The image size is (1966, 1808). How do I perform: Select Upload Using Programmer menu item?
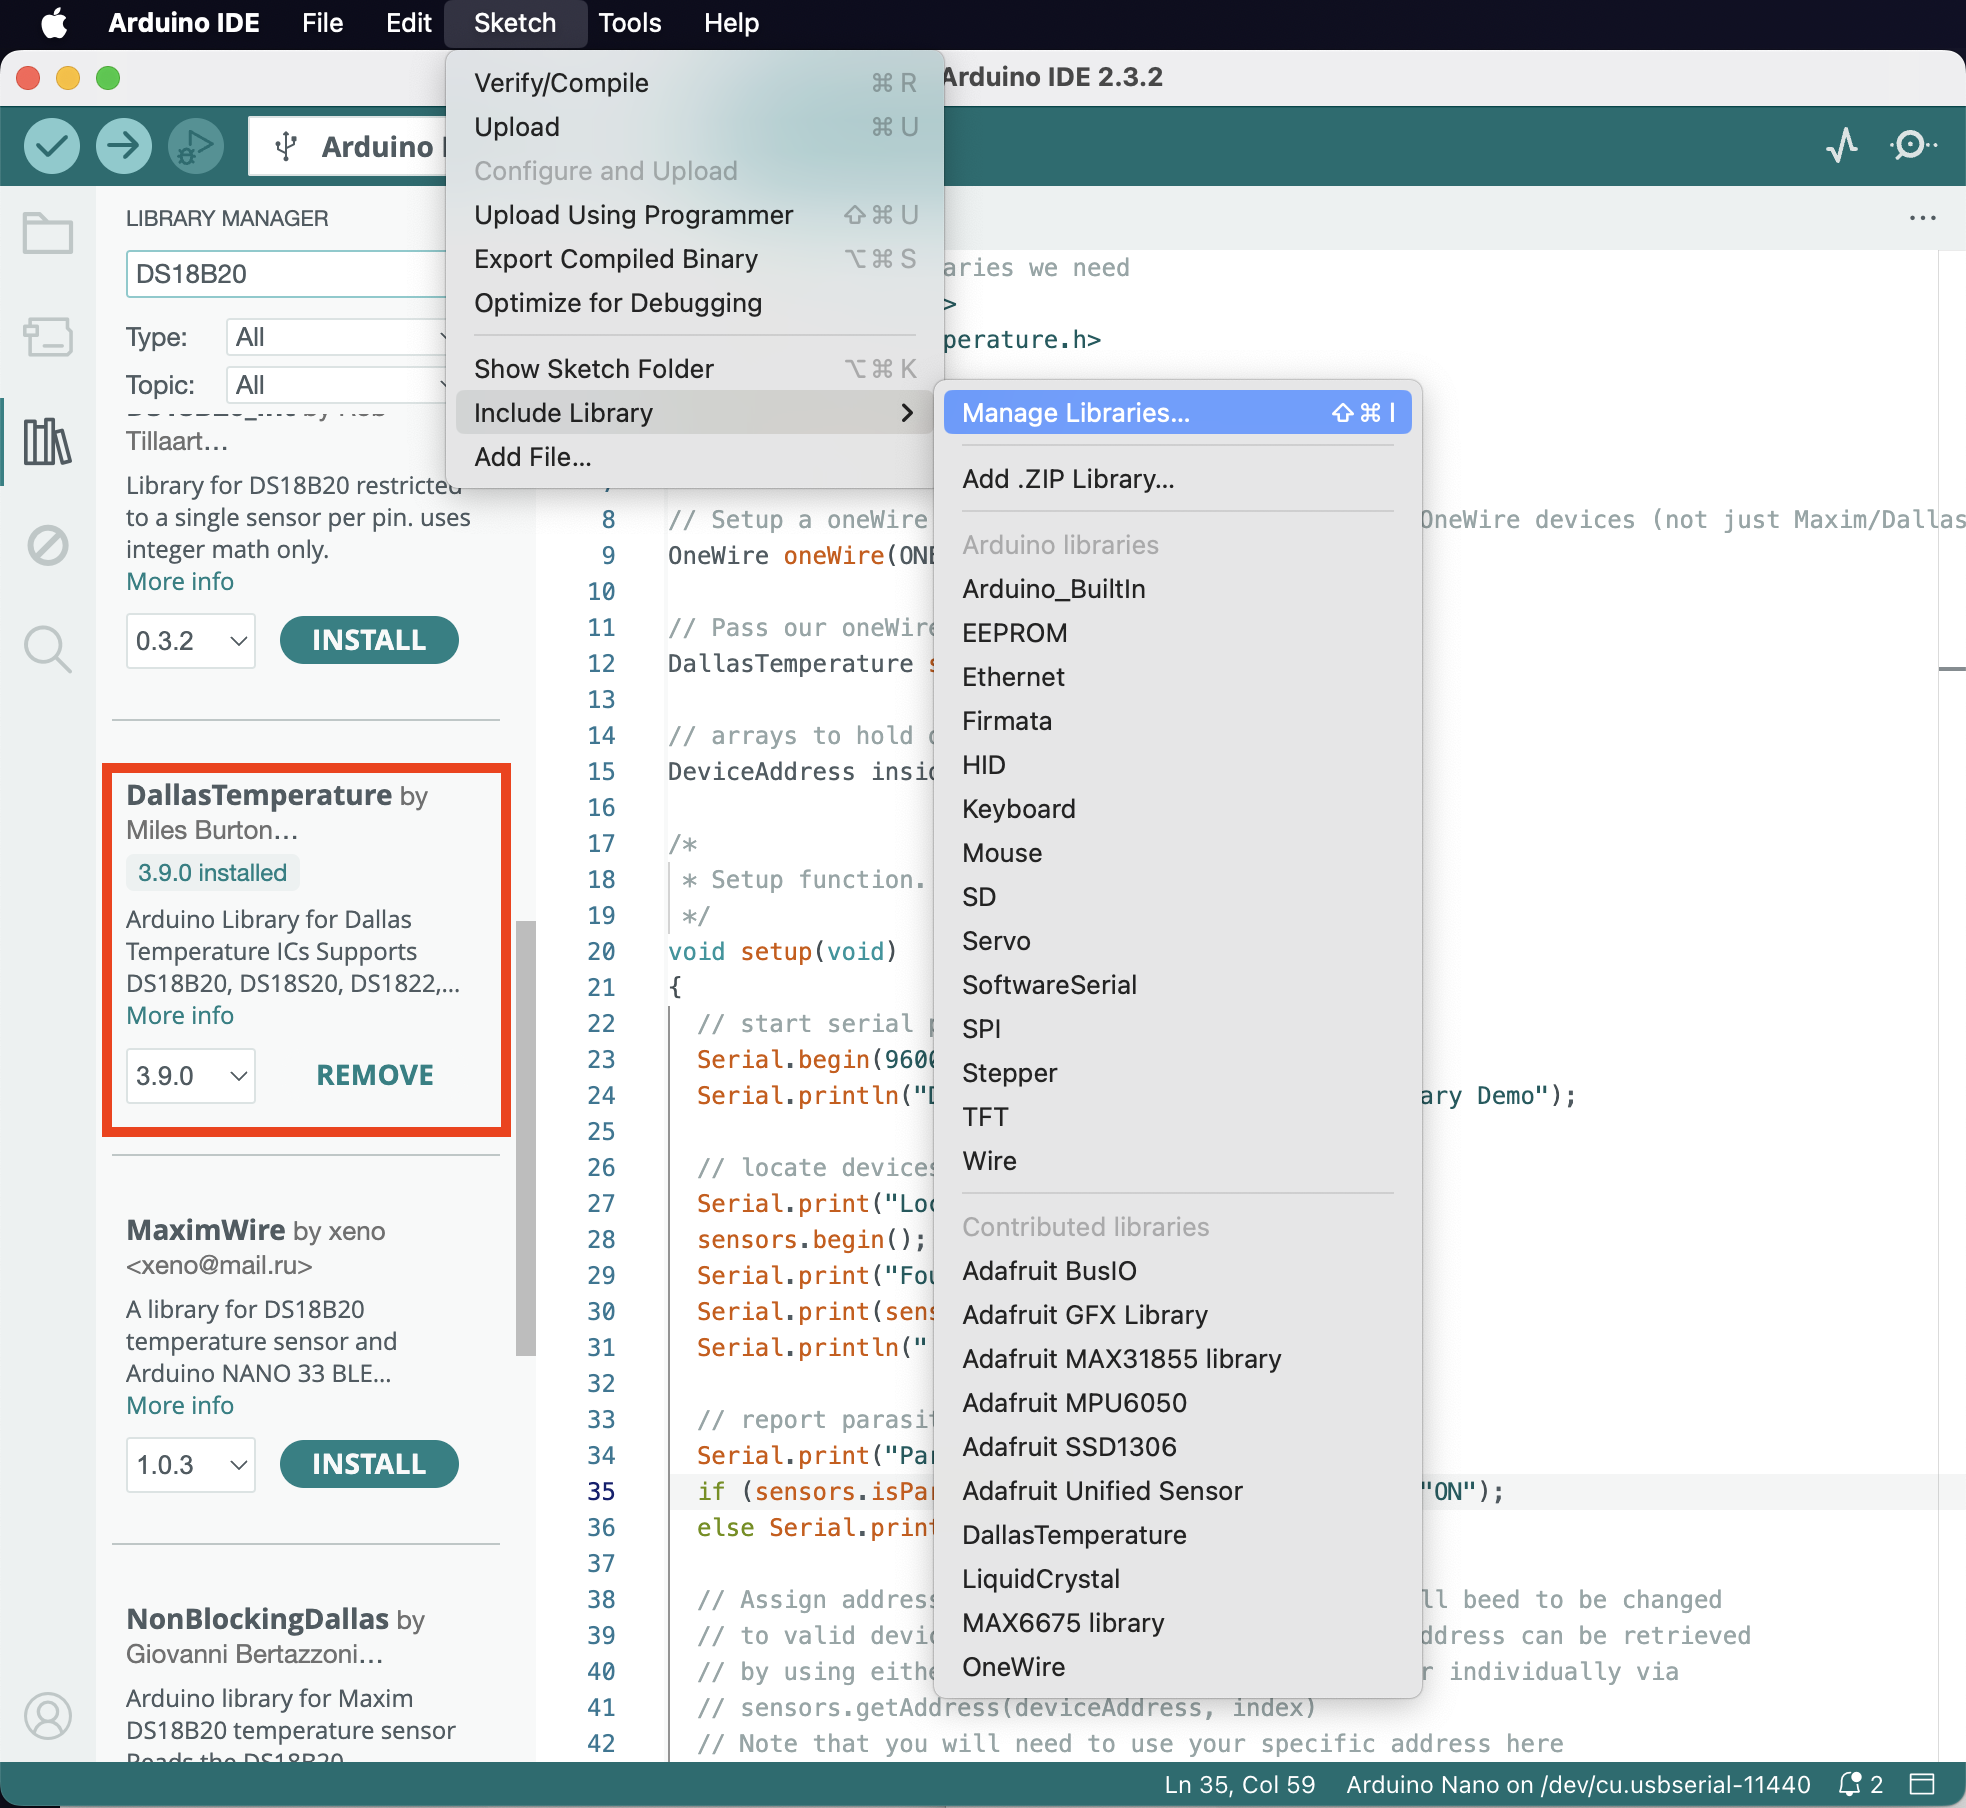694,215
